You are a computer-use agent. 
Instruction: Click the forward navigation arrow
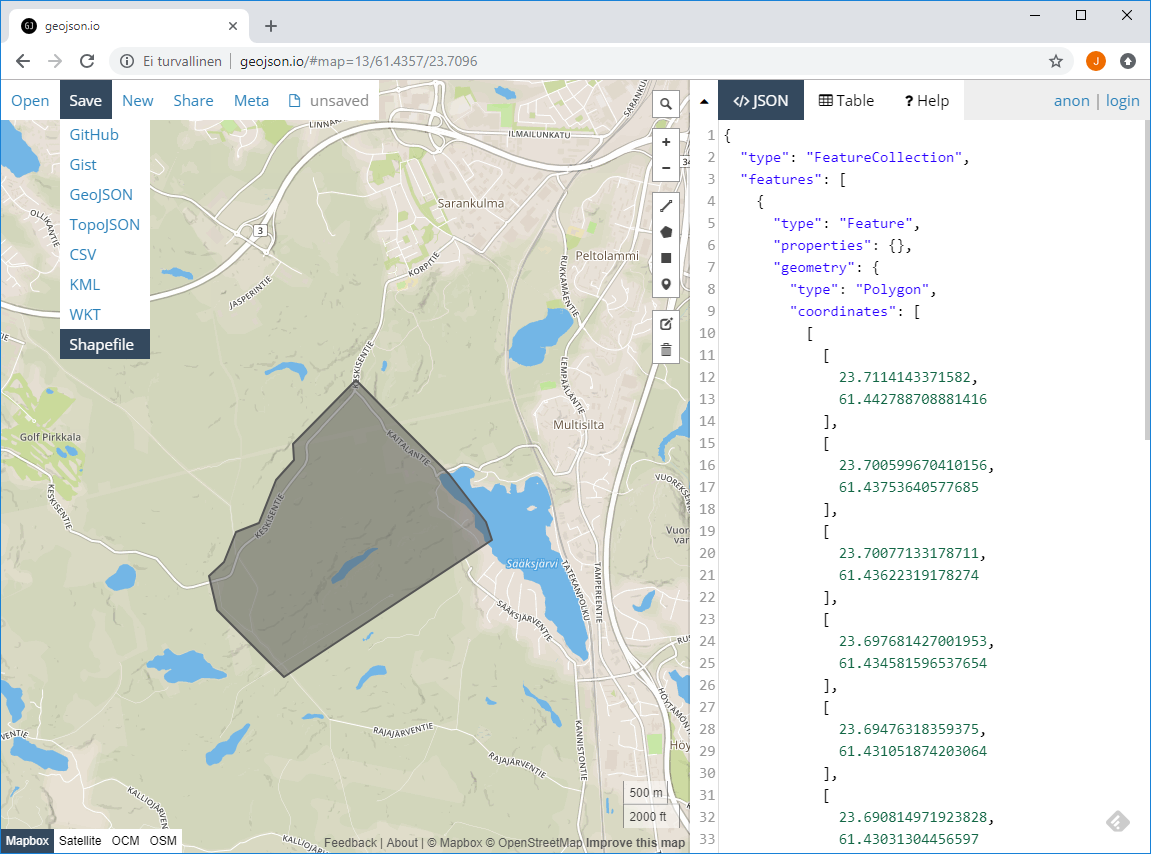pos(55,61)
